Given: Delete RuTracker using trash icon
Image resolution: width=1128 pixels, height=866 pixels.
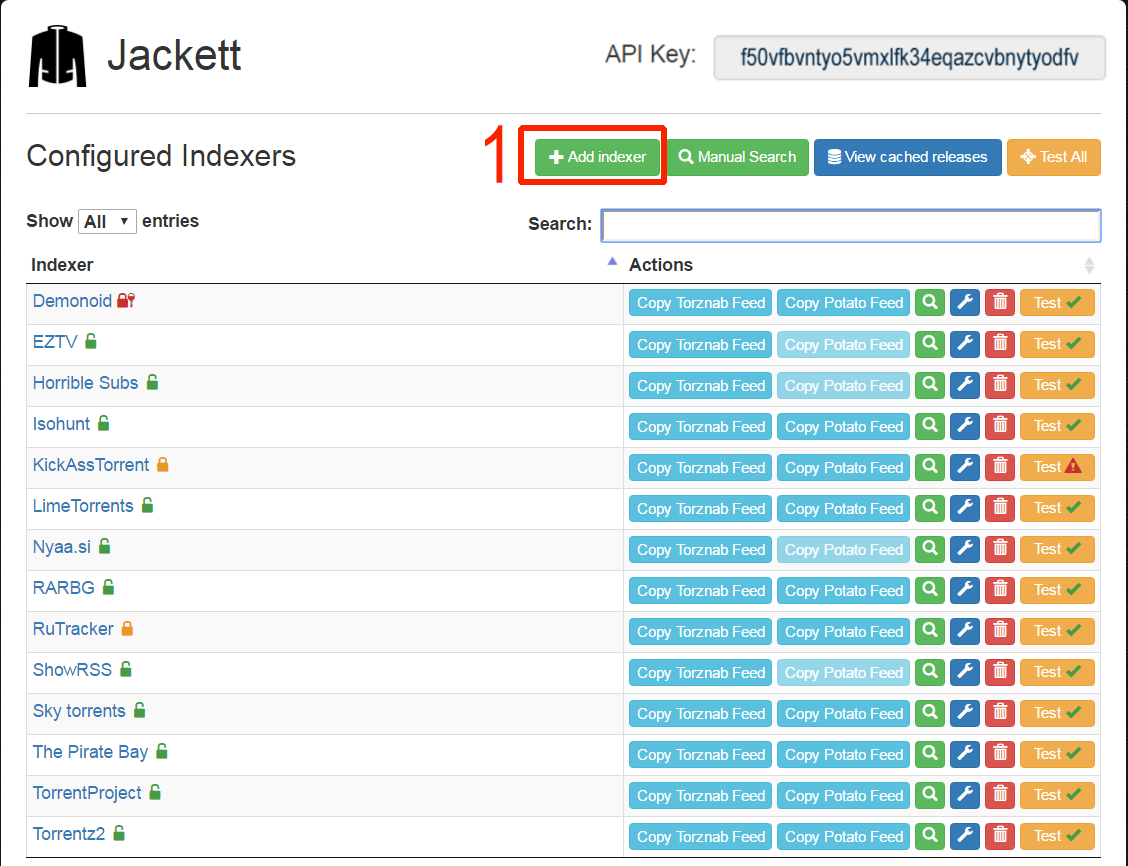Looking at the screenshot, I should point(1000,631).
